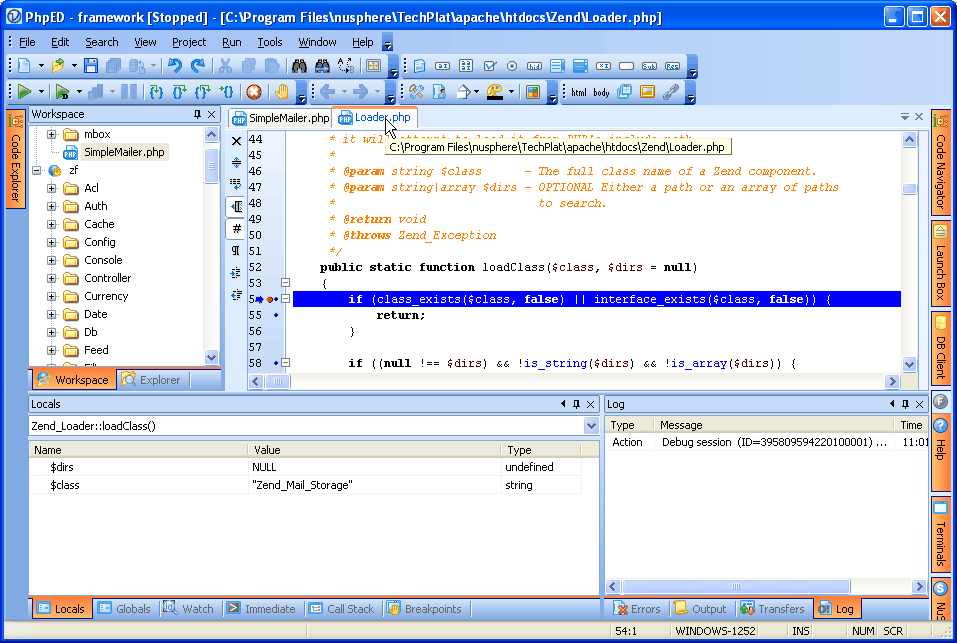
Task: Sort Locals by the Value column header
Action: click(374, 450)
